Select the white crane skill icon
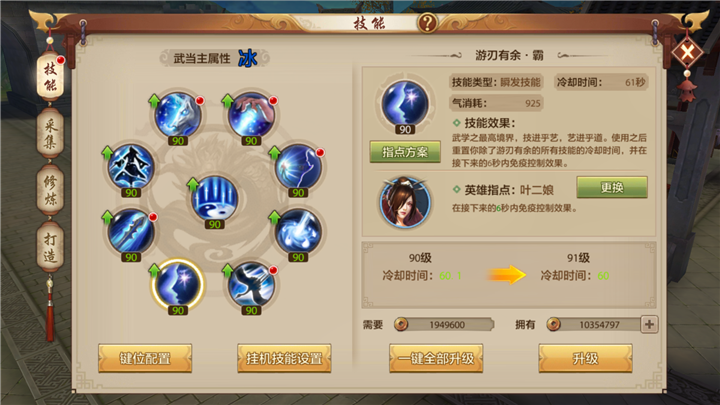Image resolution: width=720 pixels, height=405 pixels. coord(251,284)
